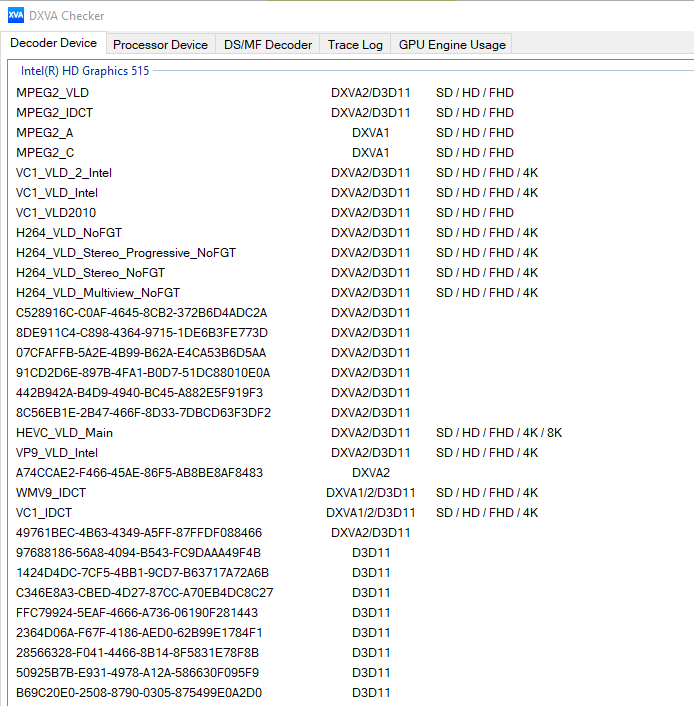Click the VC1_VLD2010 decoder row
Image resolution: width=694 pixels, height=706 pixels.
[x=56, y=213]
